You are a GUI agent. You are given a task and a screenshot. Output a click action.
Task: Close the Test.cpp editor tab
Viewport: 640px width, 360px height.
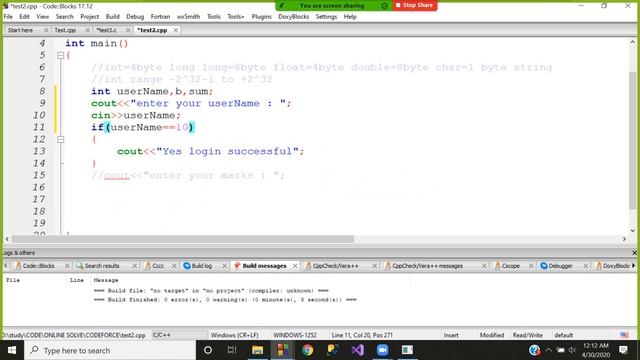pyautogui.click(x=87, y=30)
